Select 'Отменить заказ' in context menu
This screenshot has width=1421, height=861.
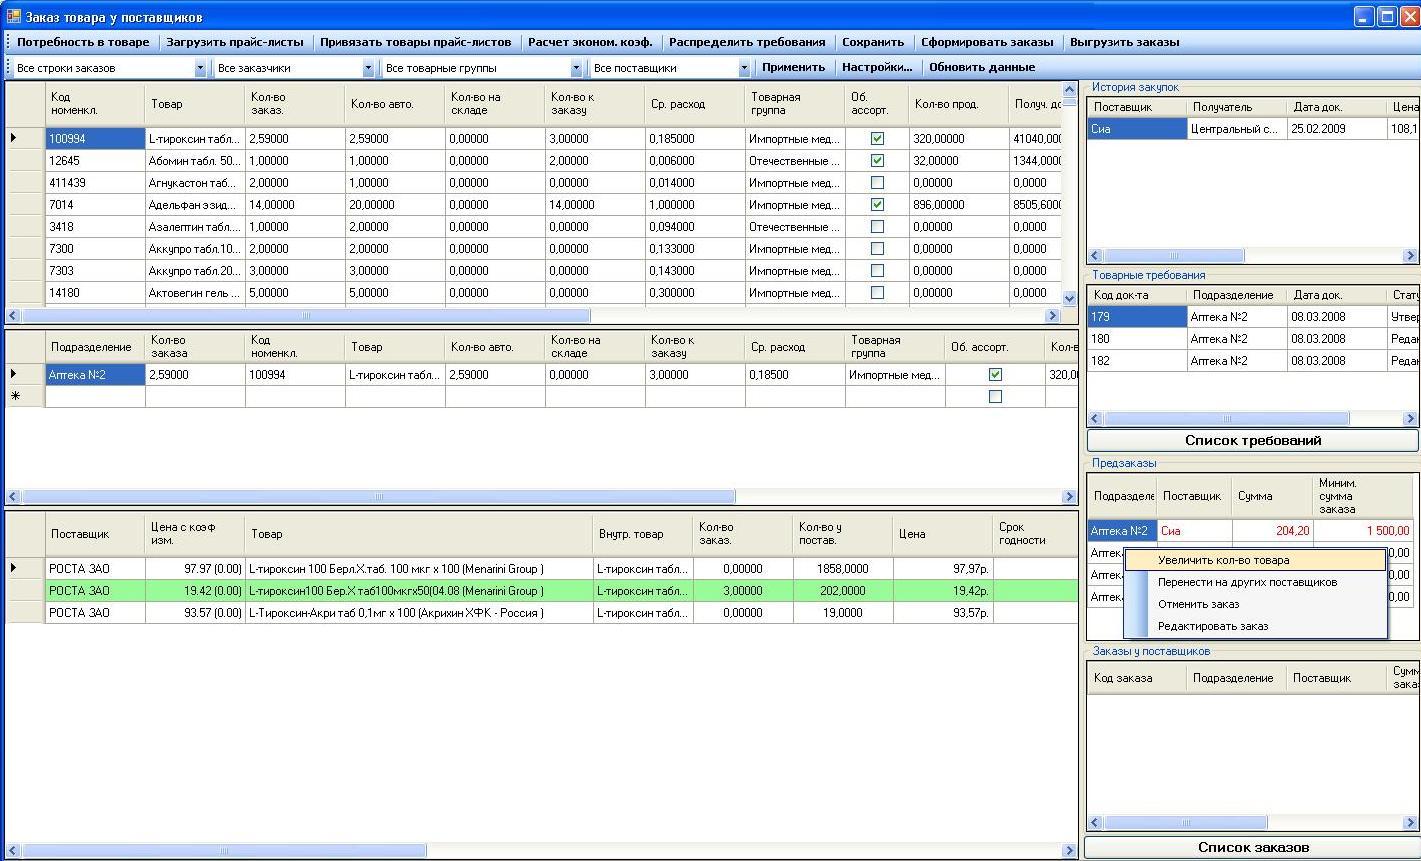tap(1198, 604)
